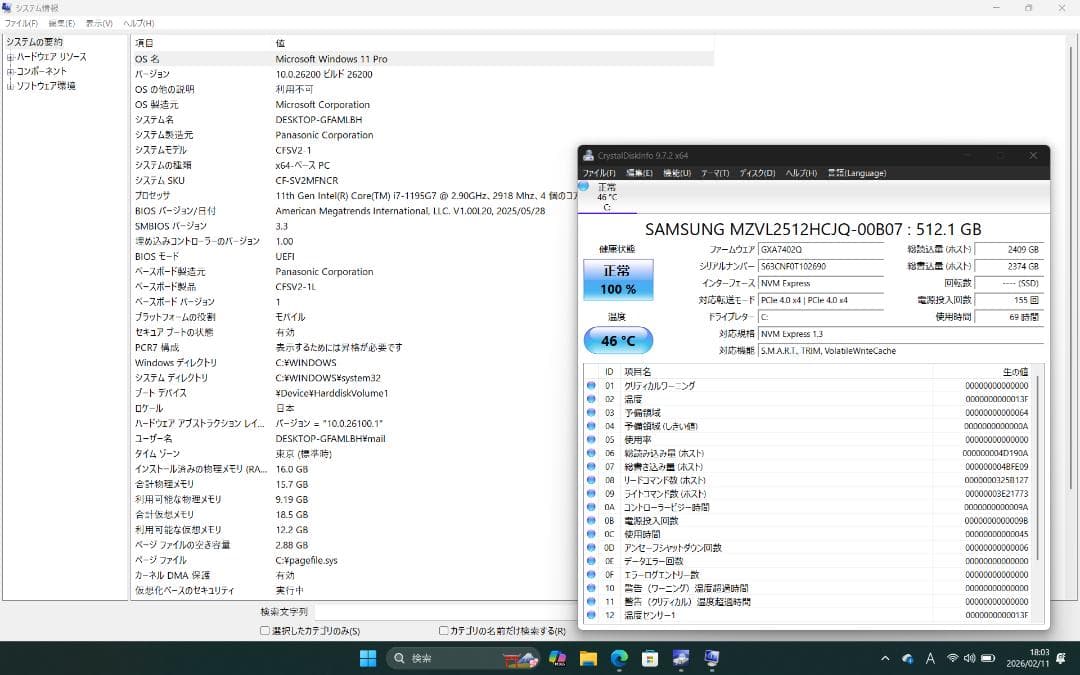1080x675 pixels.
Task: Expand the ソフトウェア環境 tree node
Action: coord(10,86)
